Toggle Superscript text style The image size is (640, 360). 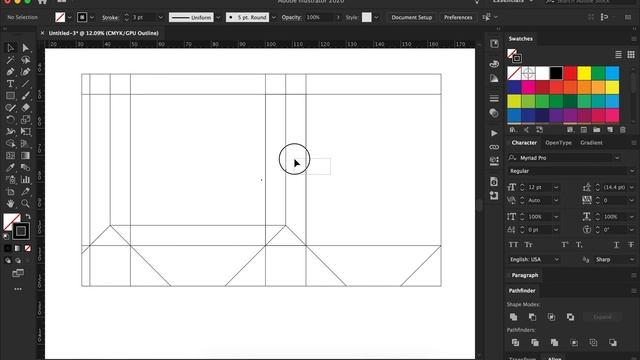(x=565, y=245)
